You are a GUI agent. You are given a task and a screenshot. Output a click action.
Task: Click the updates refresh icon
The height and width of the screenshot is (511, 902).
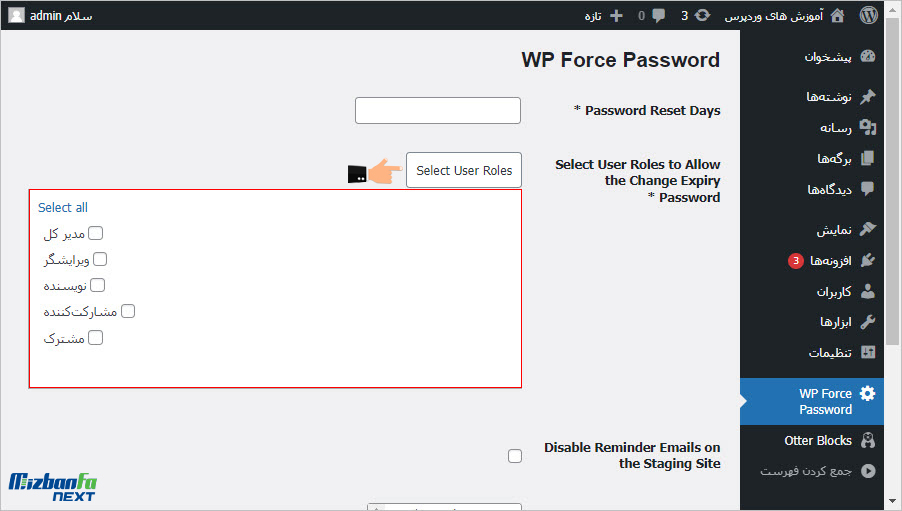[x=702, y=16]
